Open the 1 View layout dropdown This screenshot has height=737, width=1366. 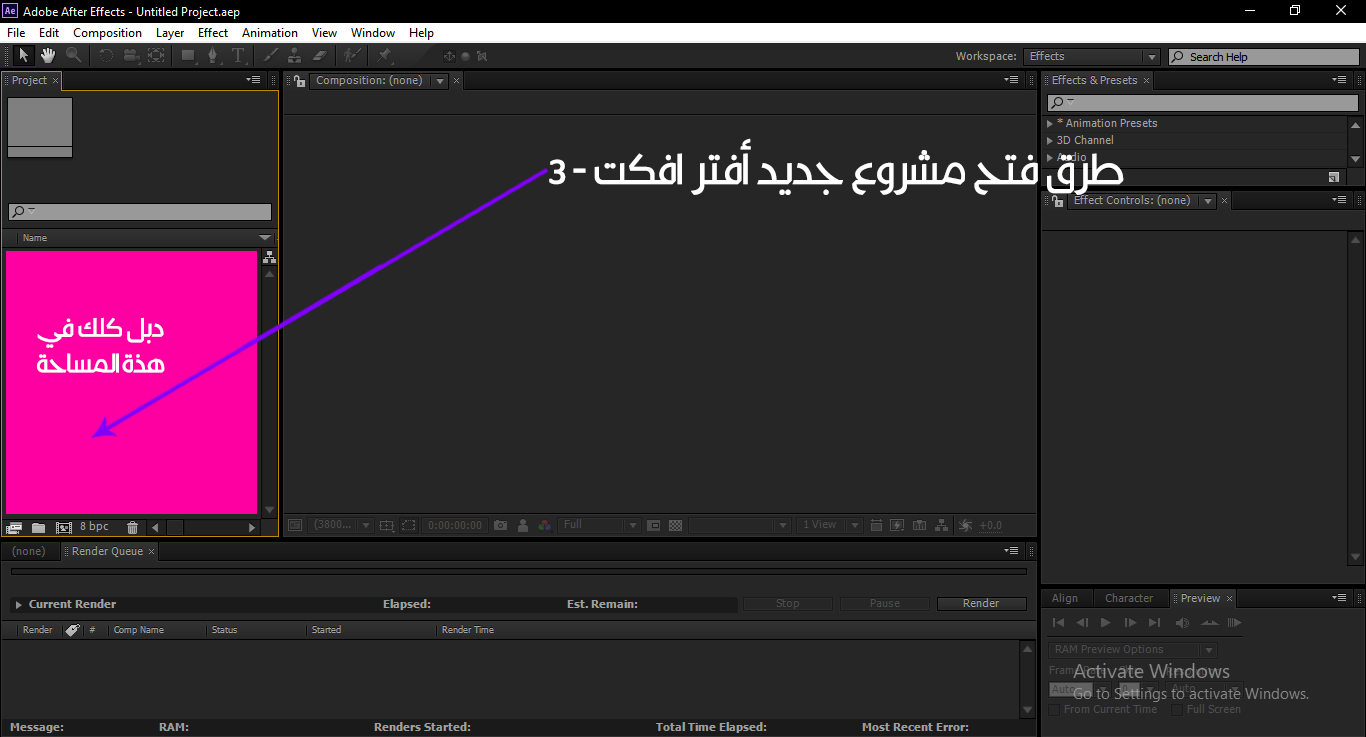click(830, 525)
